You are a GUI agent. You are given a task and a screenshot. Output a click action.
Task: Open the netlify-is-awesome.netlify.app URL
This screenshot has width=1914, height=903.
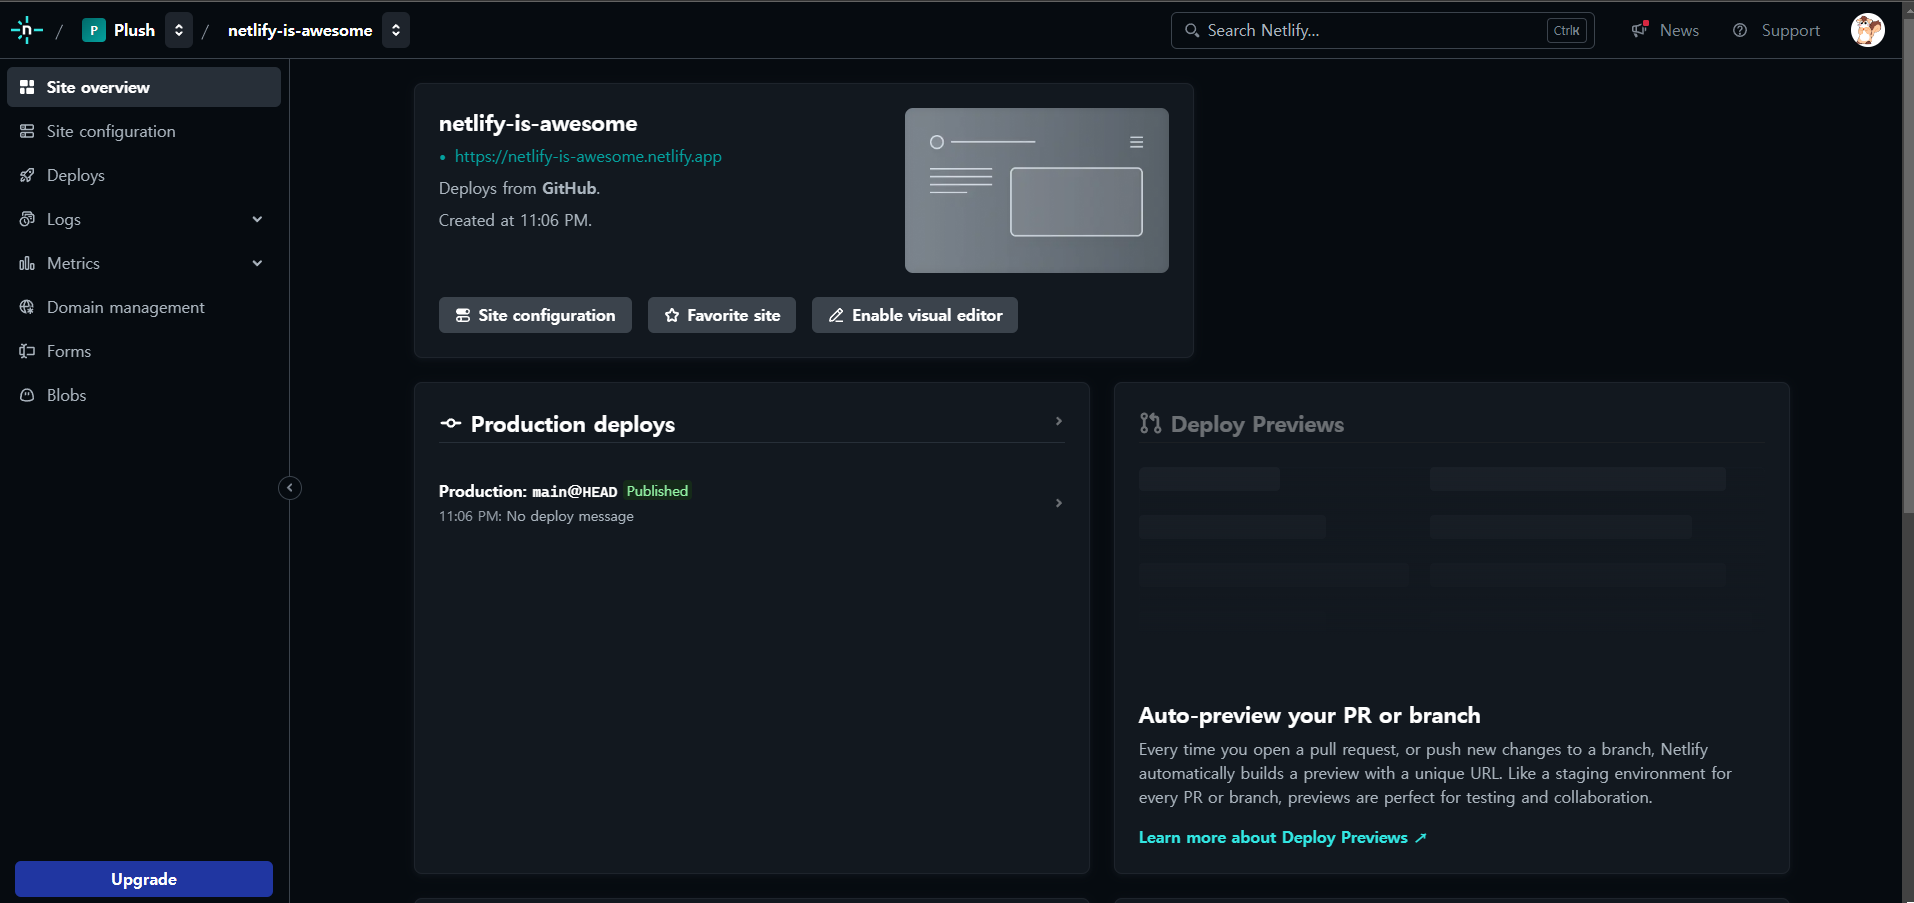tap(588, 156)
